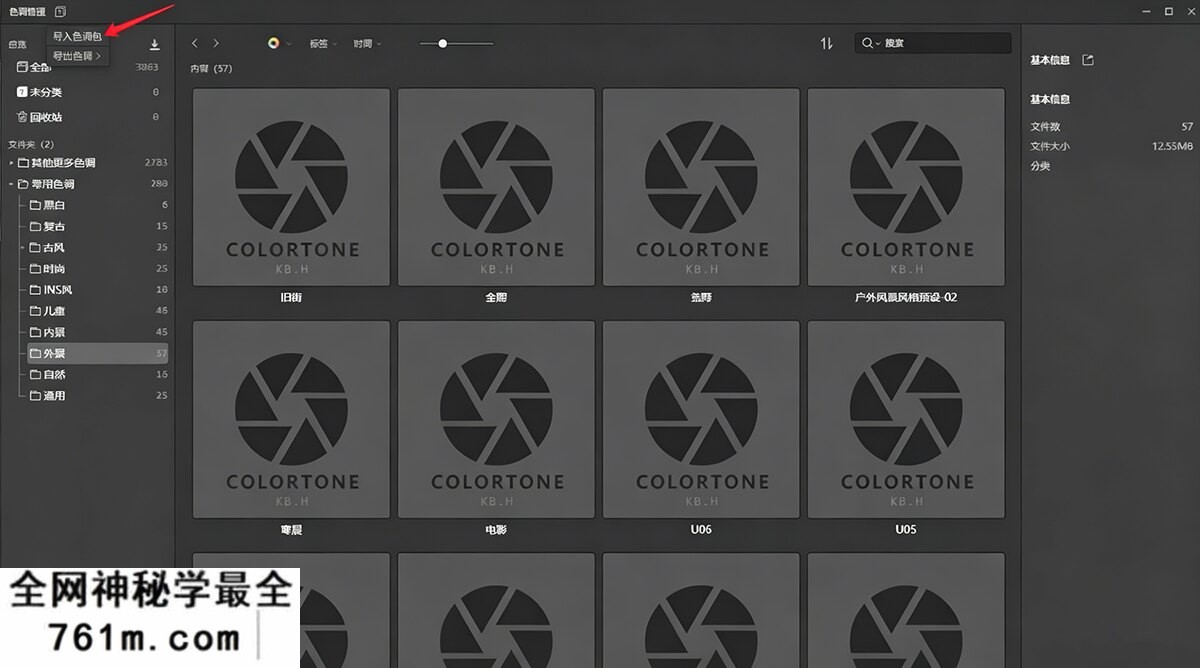
Task: Select the 寒晨 preset thumbnail
Action: click(291, 419)
